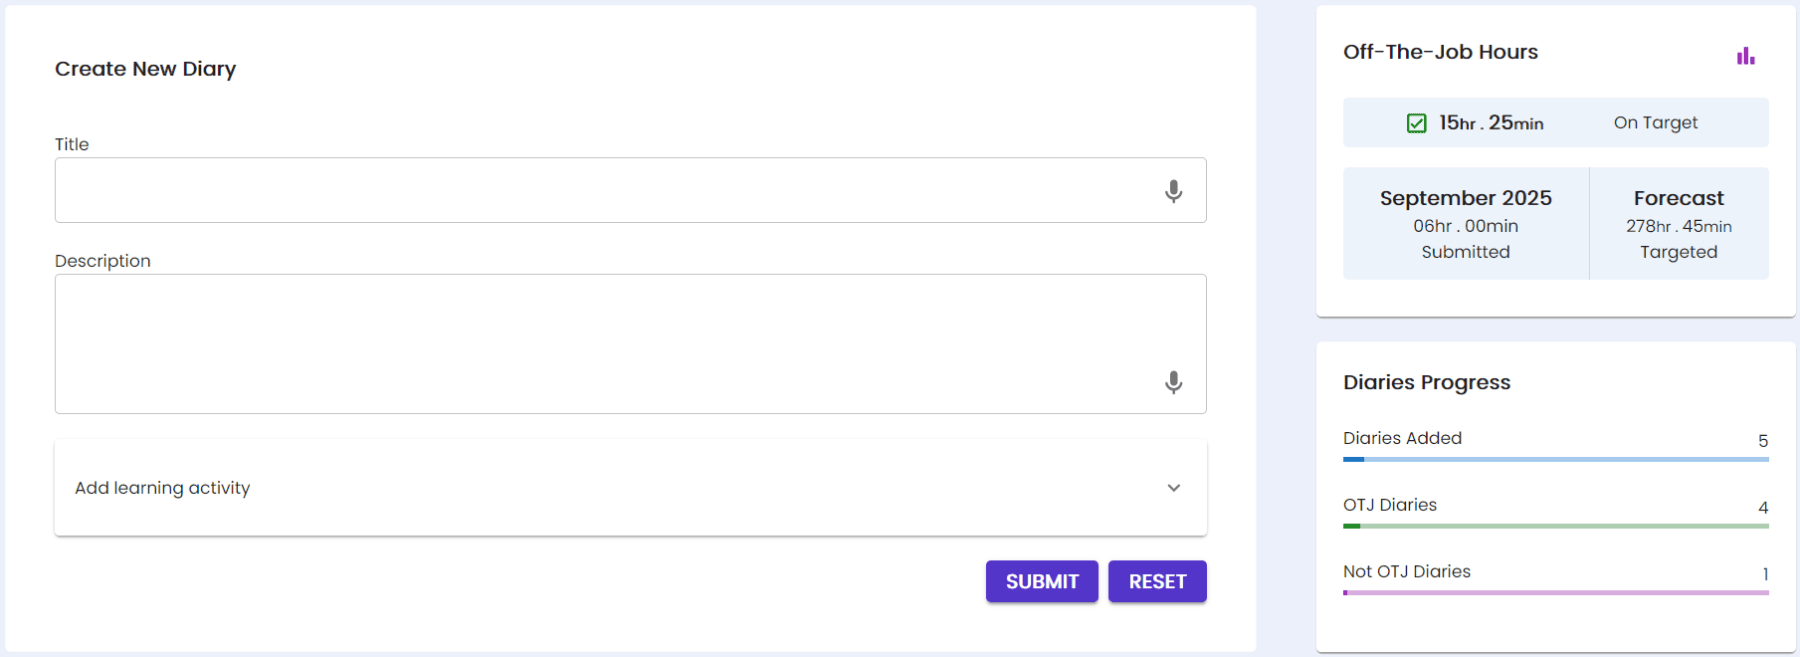This screenshot has width=1800, height=657.
Task: Select the September 2025 Submitted hours panel
Action: tap(1465, 224)
